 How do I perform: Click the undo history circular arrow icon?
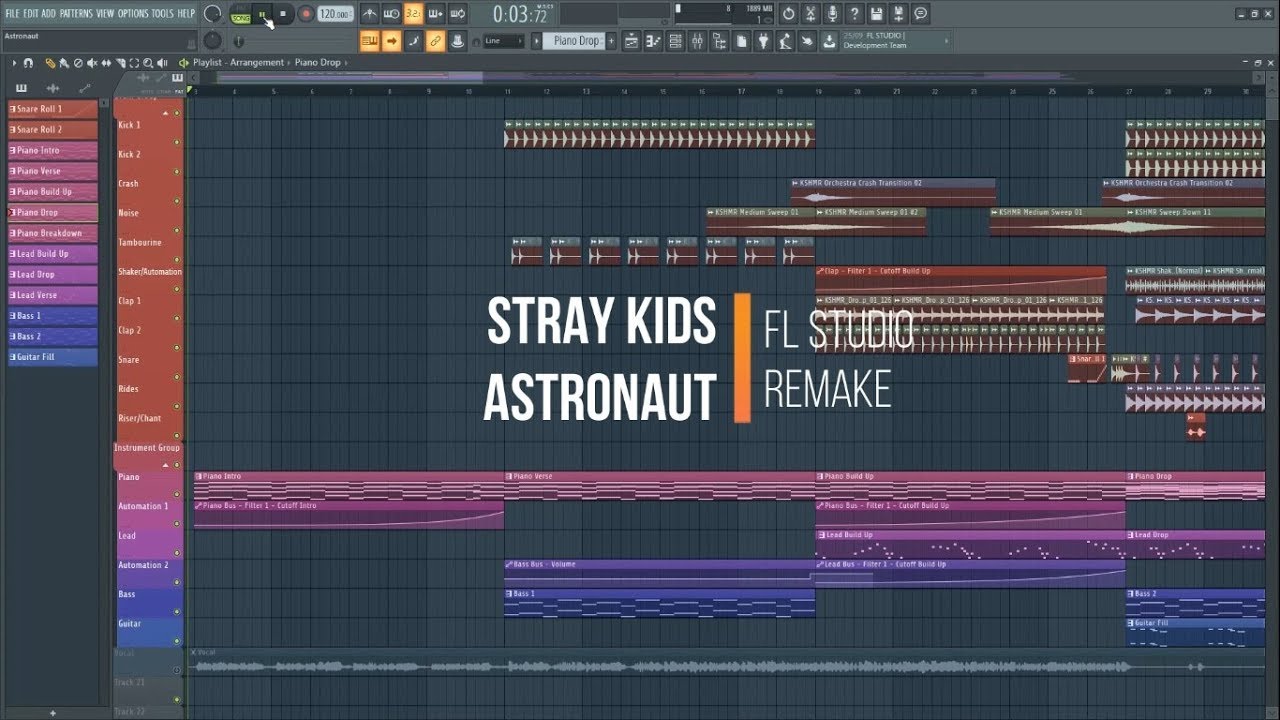pyautogui.click(x=788, y=14)
